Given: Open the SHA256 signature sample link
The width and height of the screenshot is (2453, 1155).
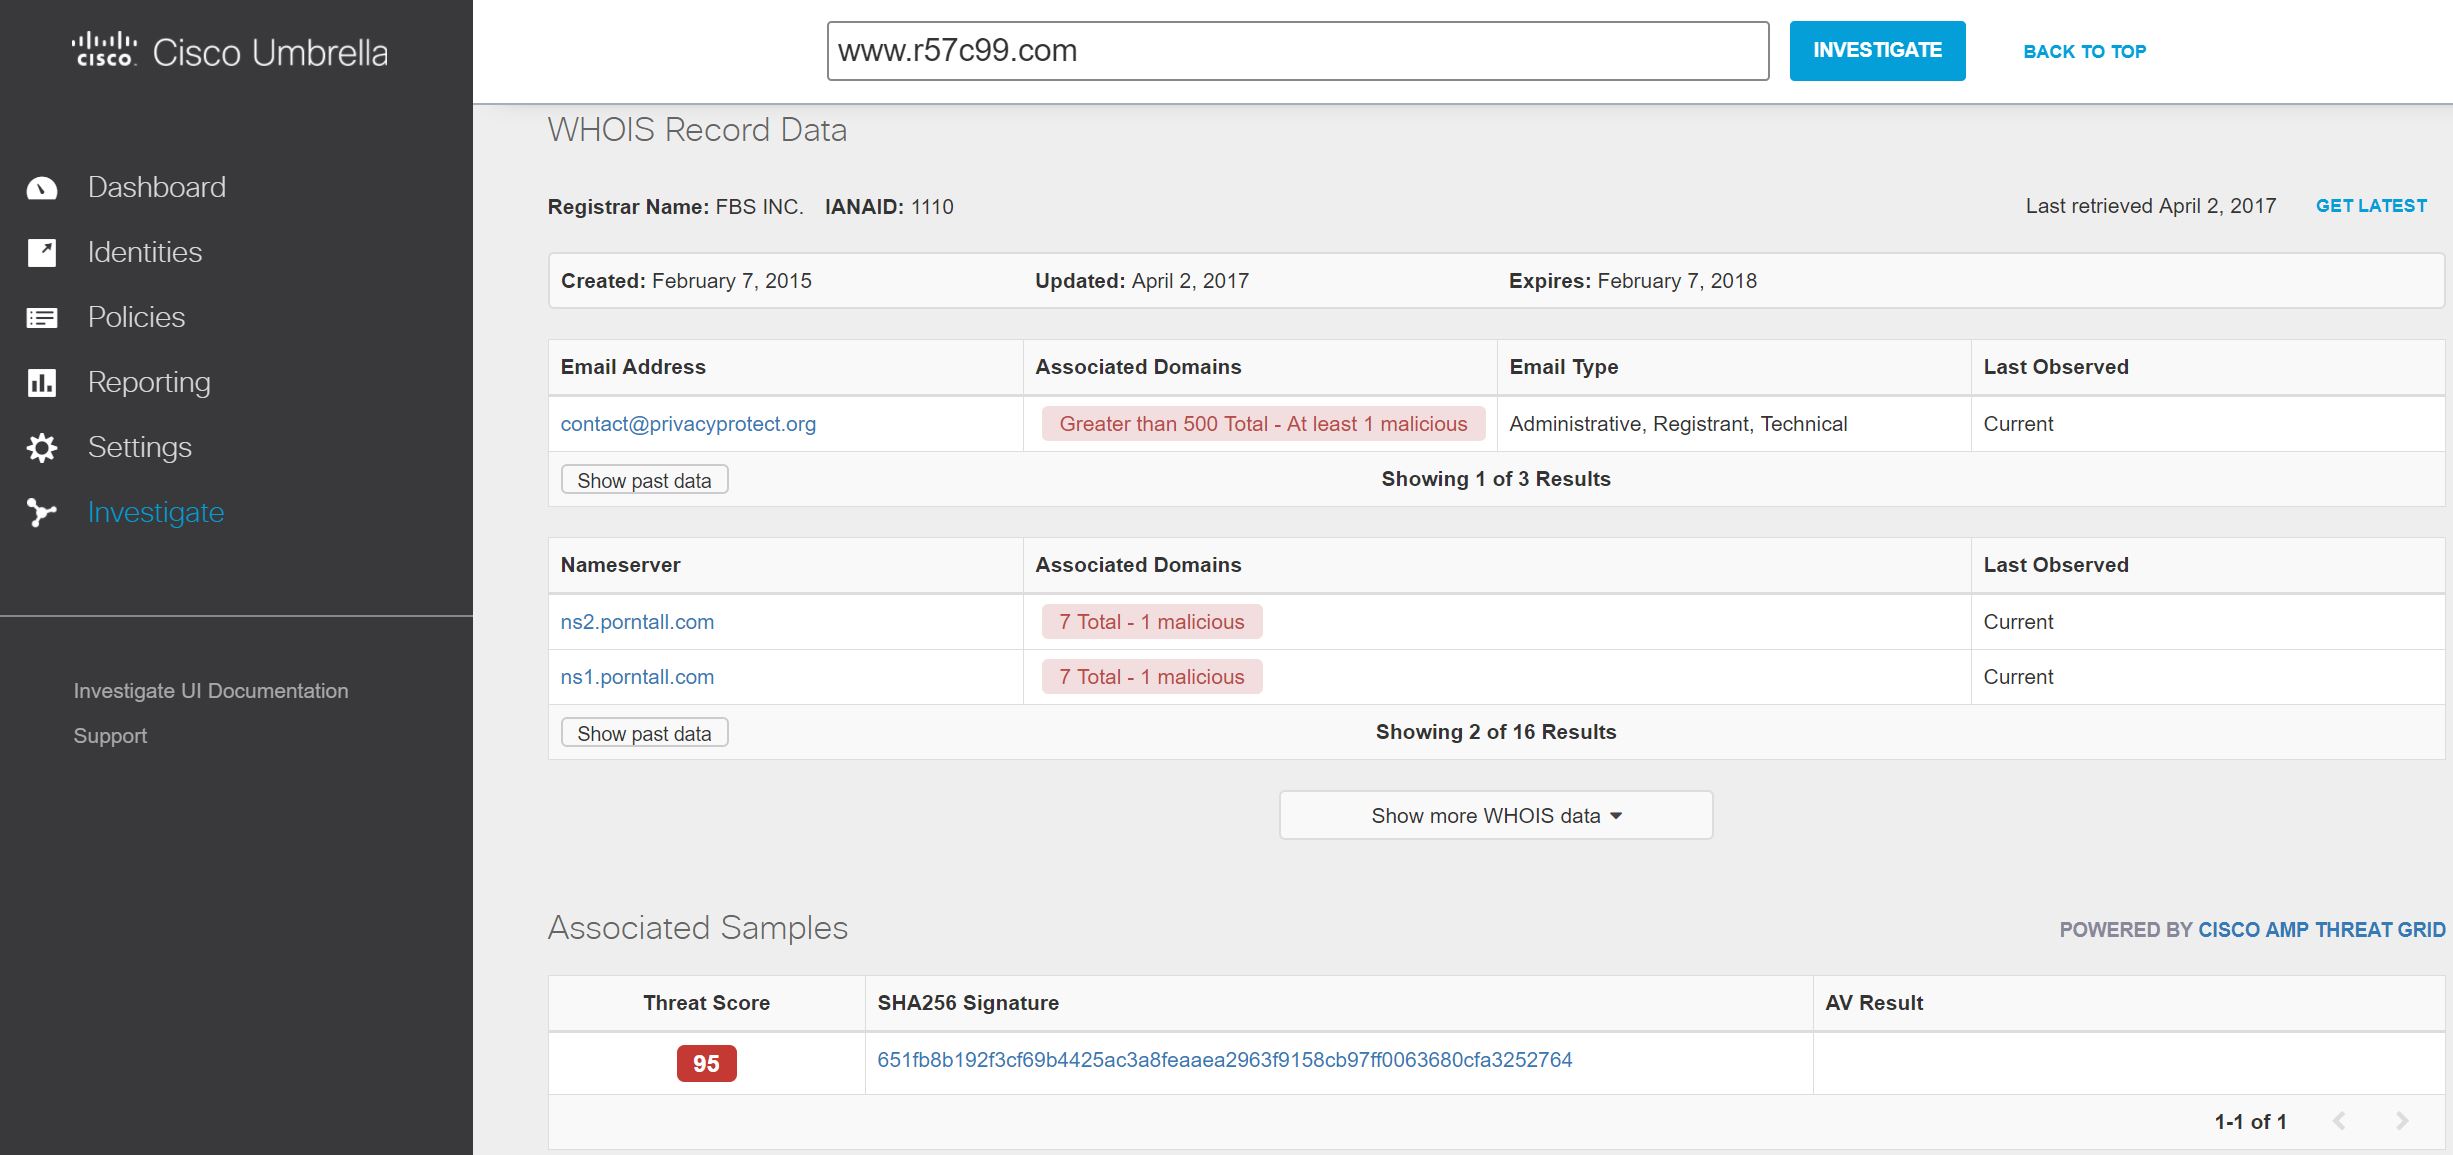Looking at the screenshot, I should click(1224, 1060).
